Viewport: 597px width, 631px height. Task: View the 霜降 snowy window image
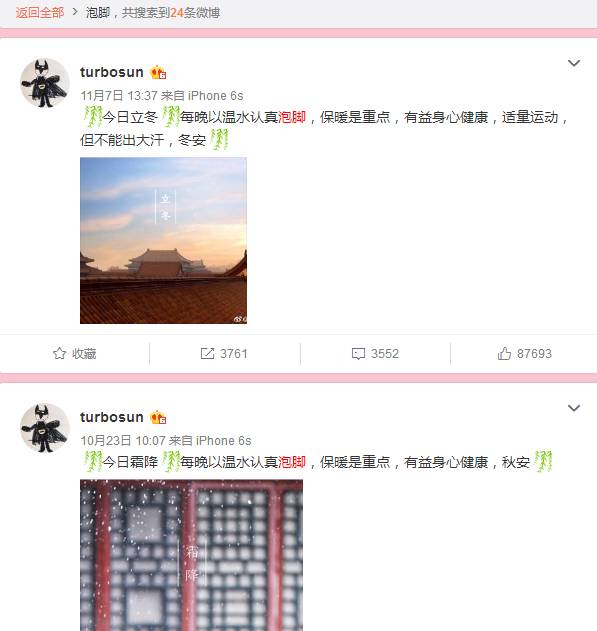191,555
